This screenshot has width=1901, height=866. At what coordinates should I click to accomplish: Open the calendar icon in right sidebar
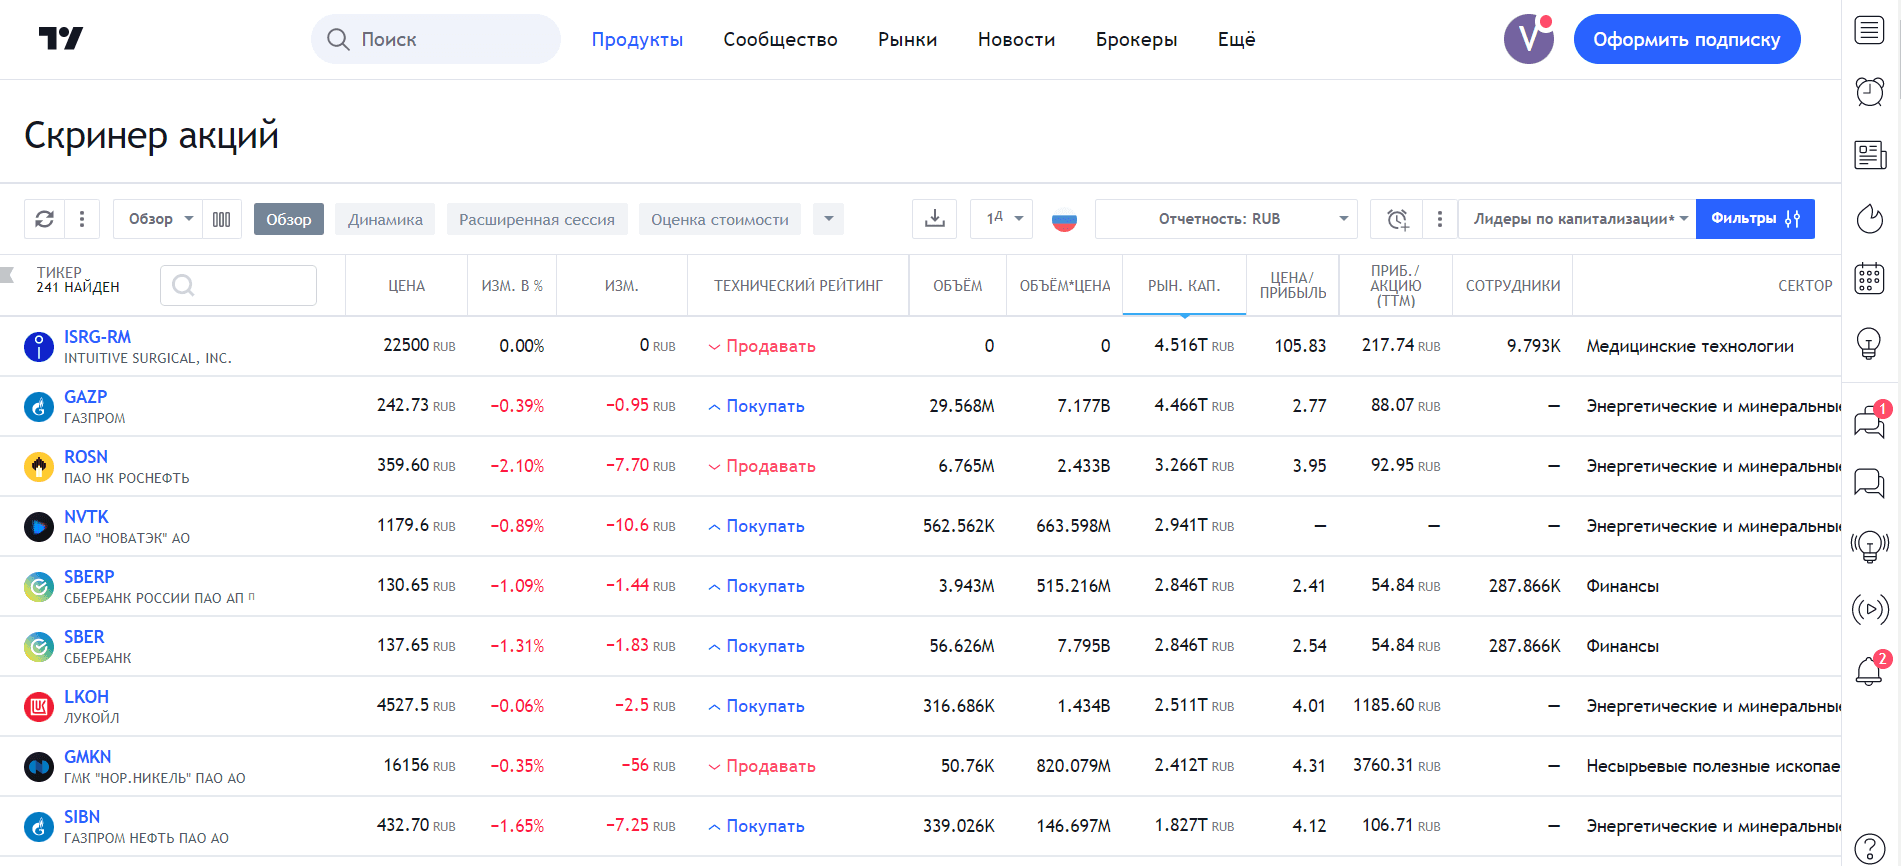point(1869,279)
